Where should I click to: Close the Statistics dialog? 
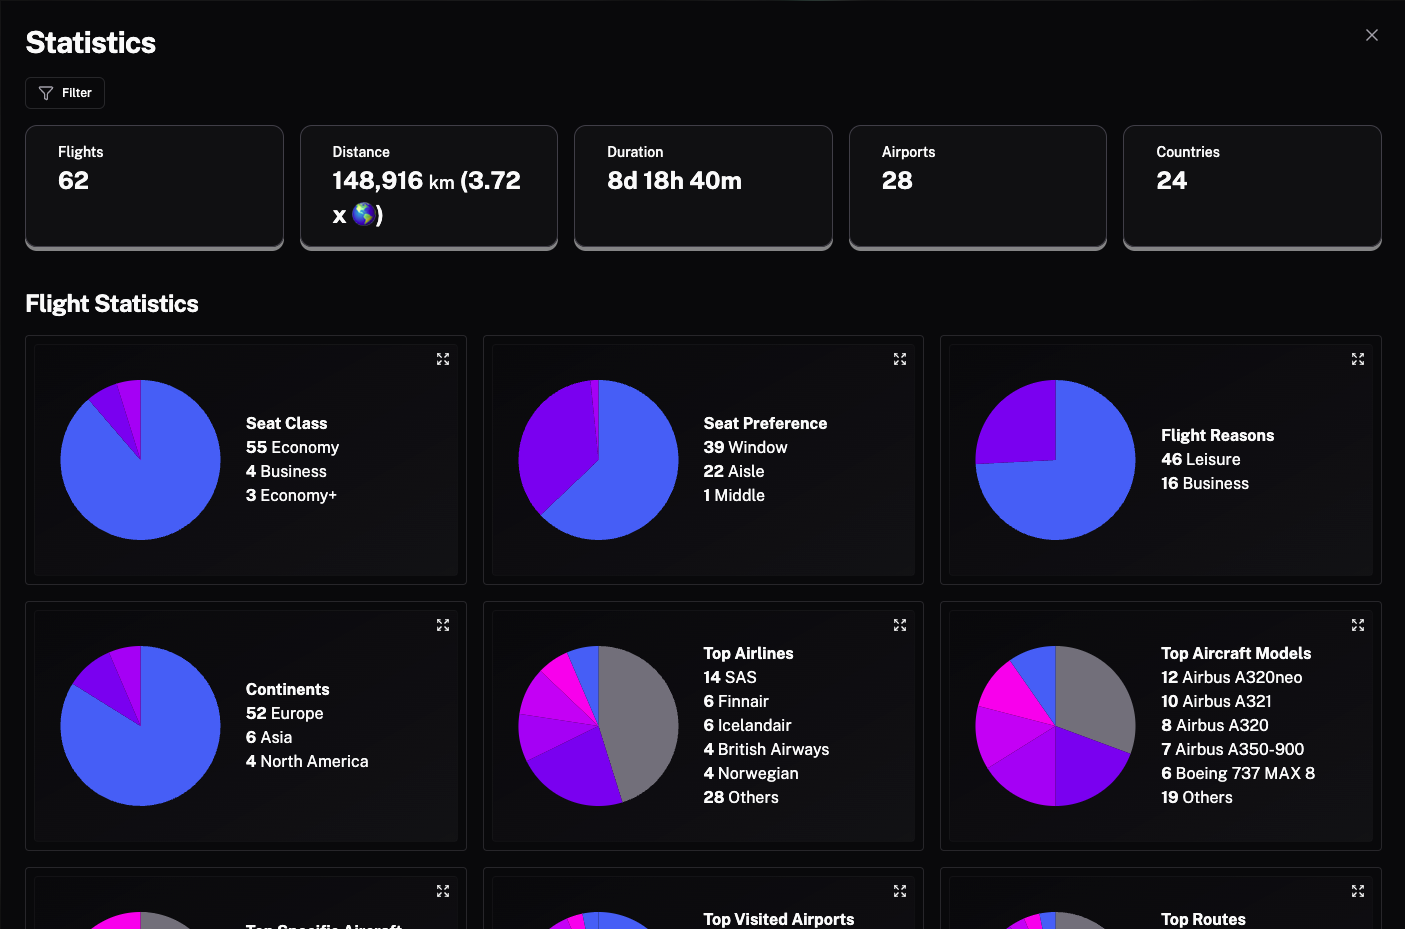[1372, 35]
